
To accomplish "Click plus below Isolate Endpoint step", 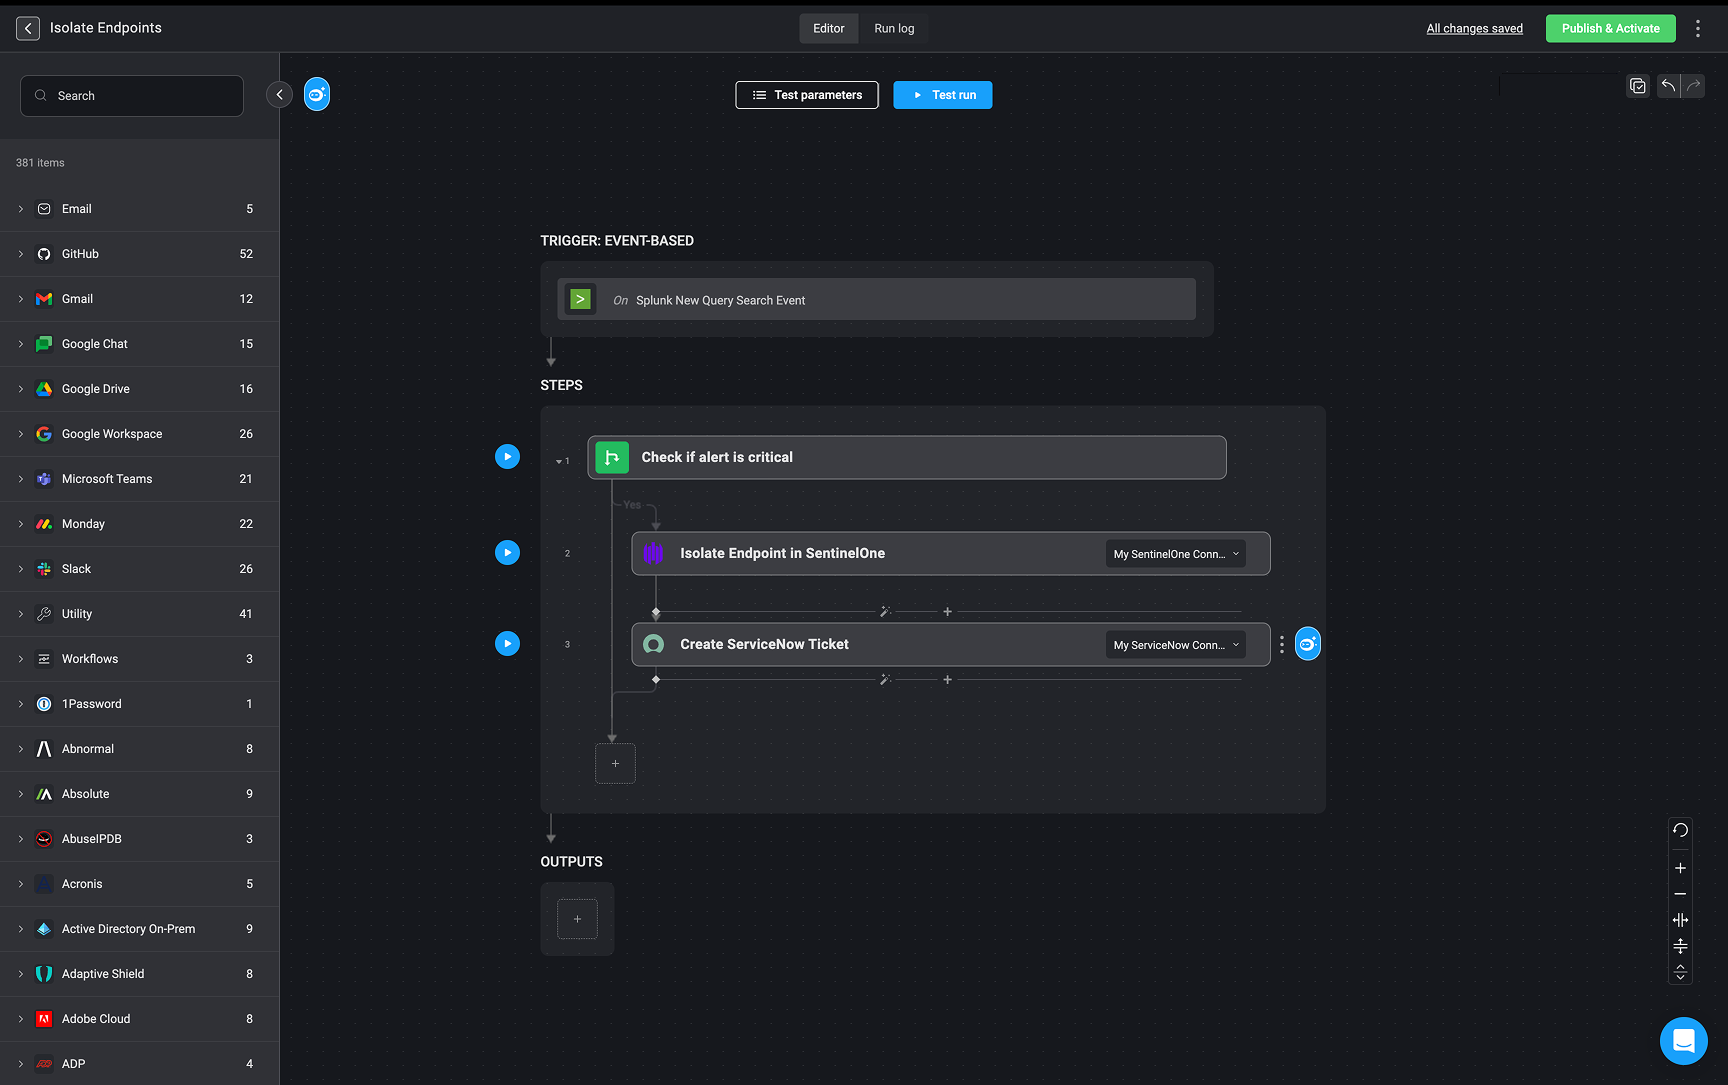I will tap(947, 611).
